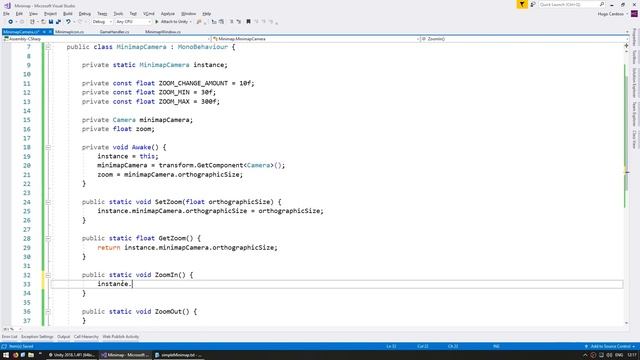Toggle pin on MinimapCamera.cs tab
Viewport: 640px width, 360px height.
[x=44, y=31]
